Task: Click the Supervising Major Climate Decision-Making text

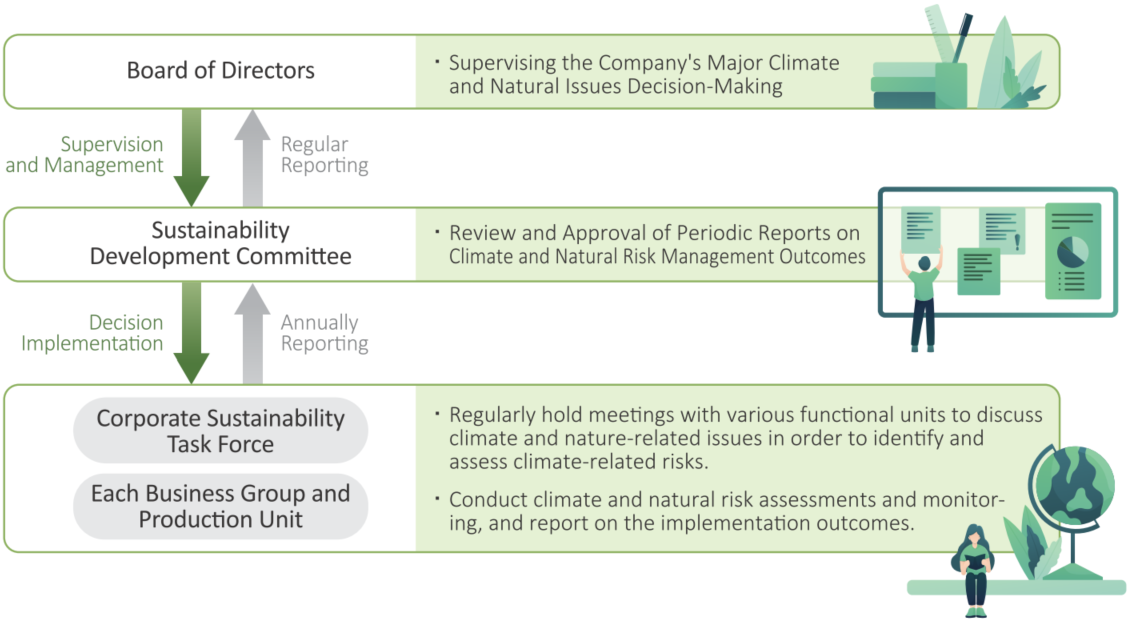Action: 644,74
